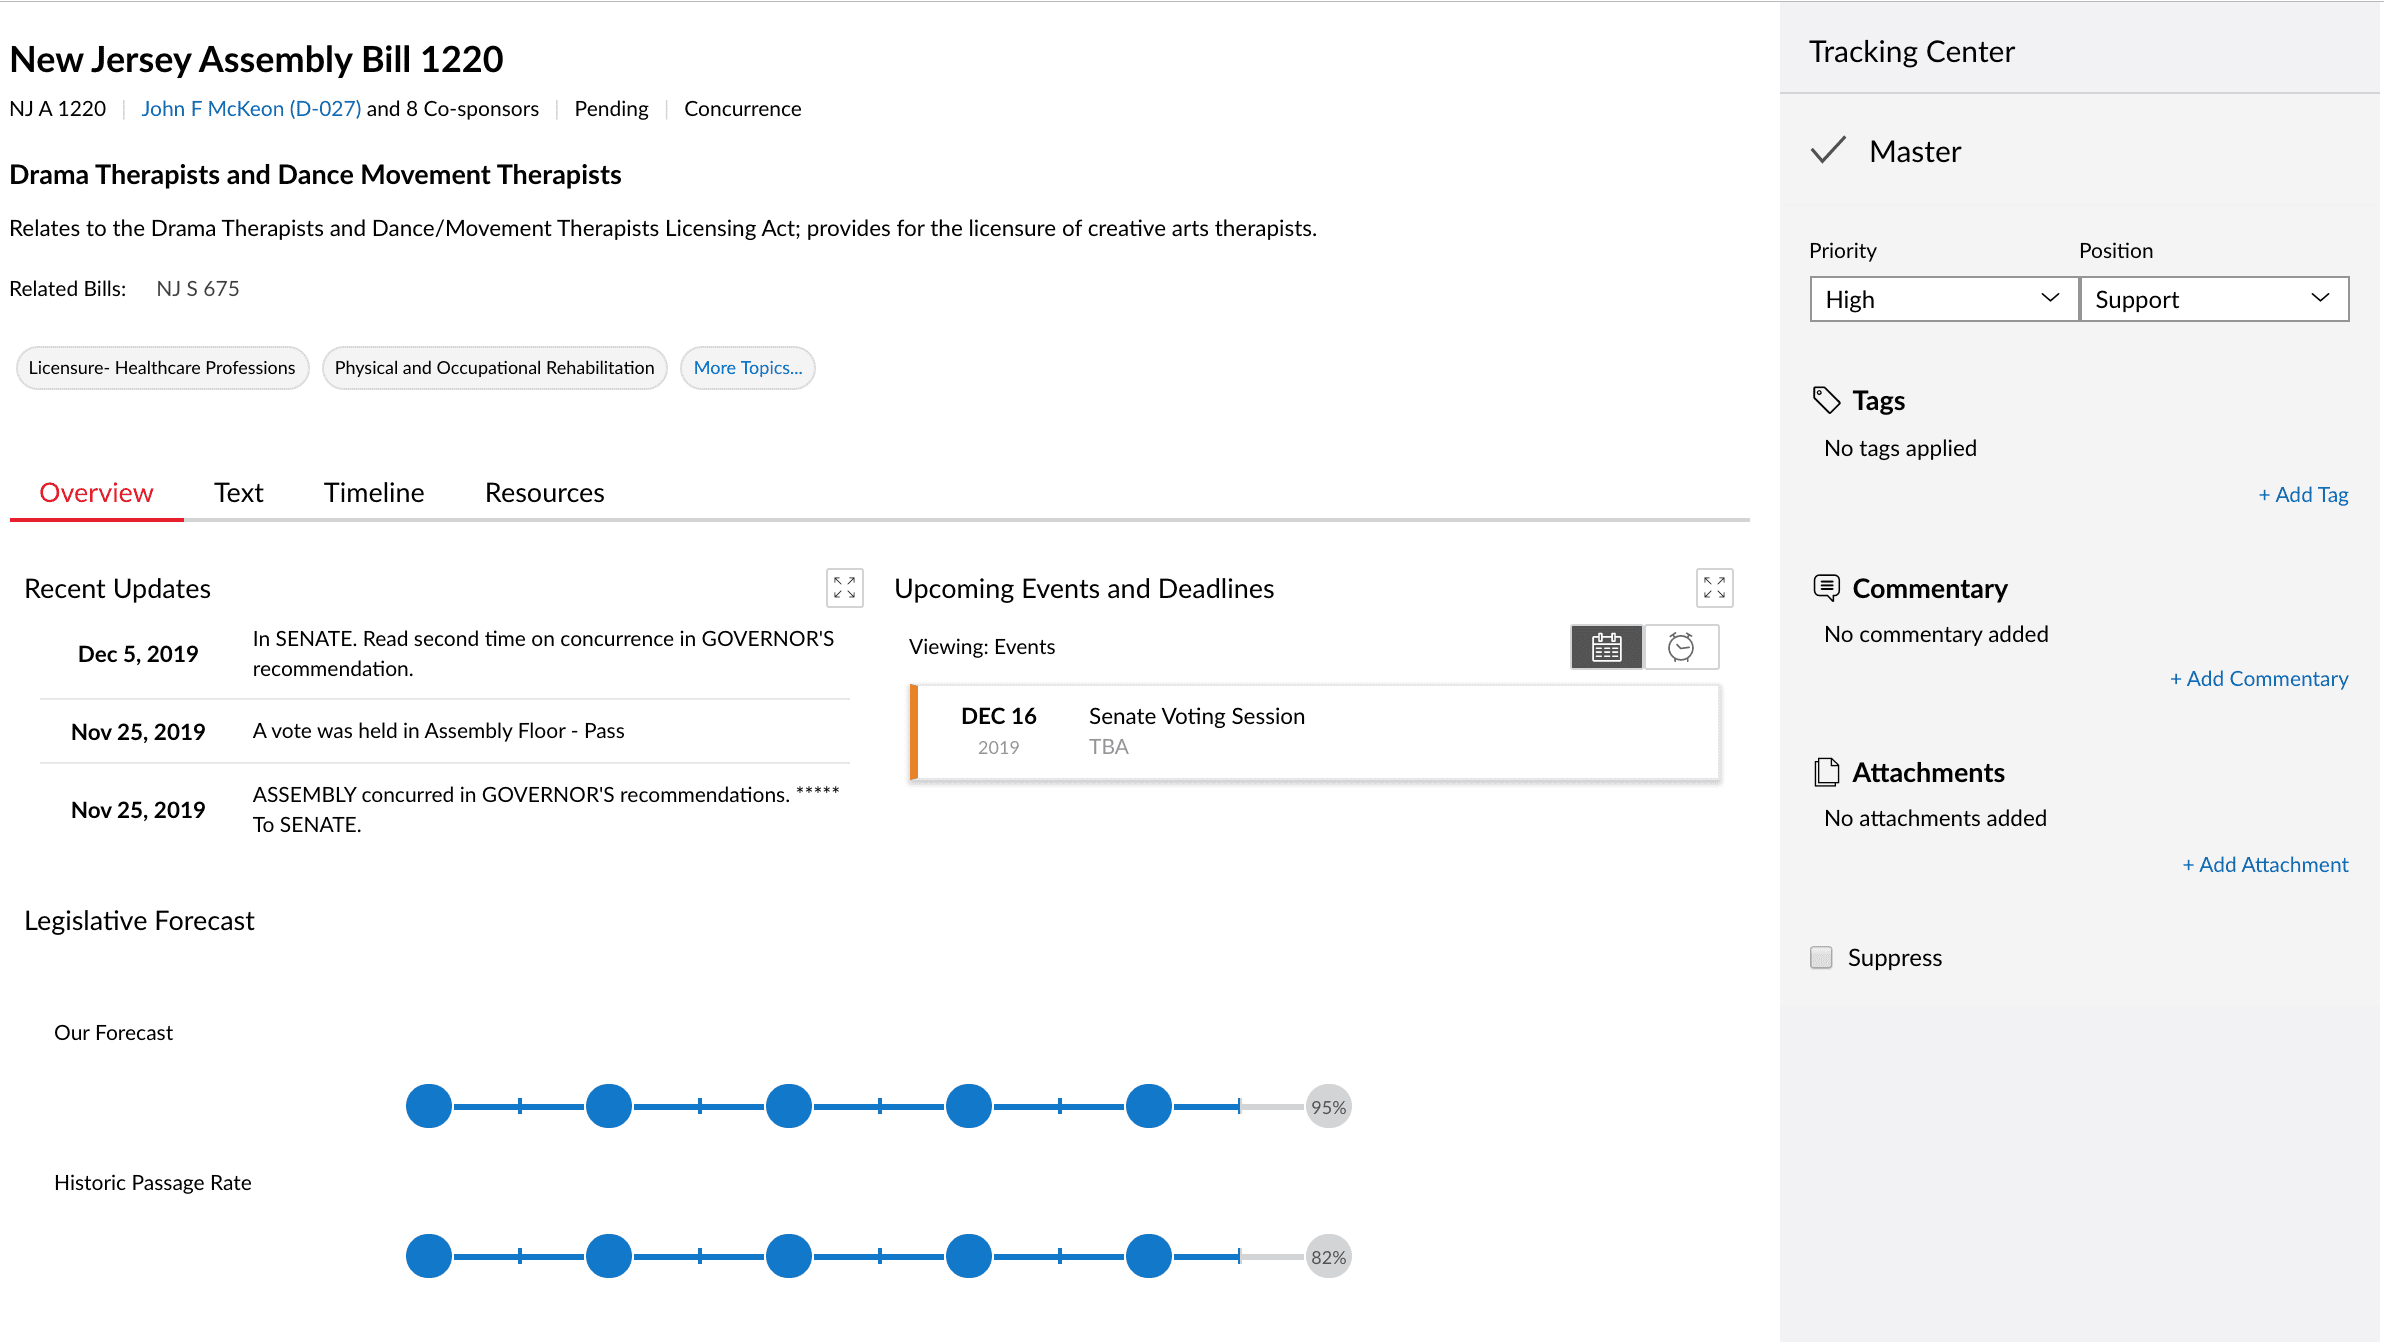Switch to deadlines alarm clock view
Image resolution: width=2384 pixels, height=1342 pixels.
[1681, 647]
